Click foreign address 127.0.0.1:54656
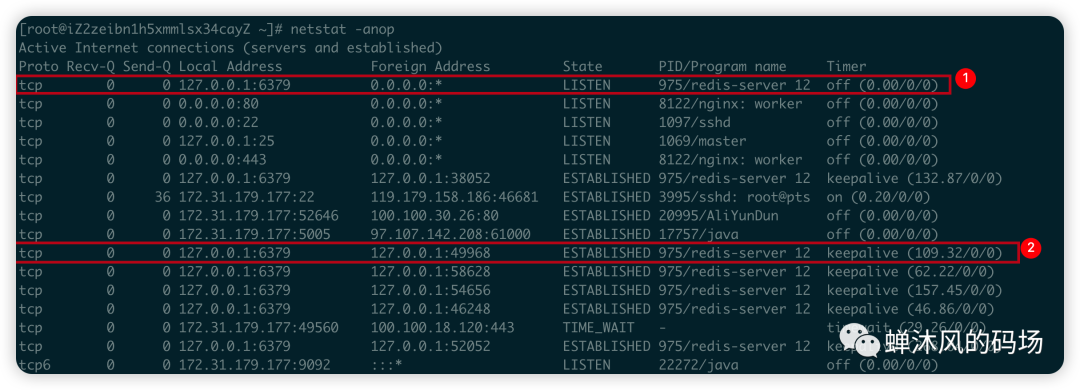The width and height of the screenshot is (1080, 390). [x=430, y=290]
